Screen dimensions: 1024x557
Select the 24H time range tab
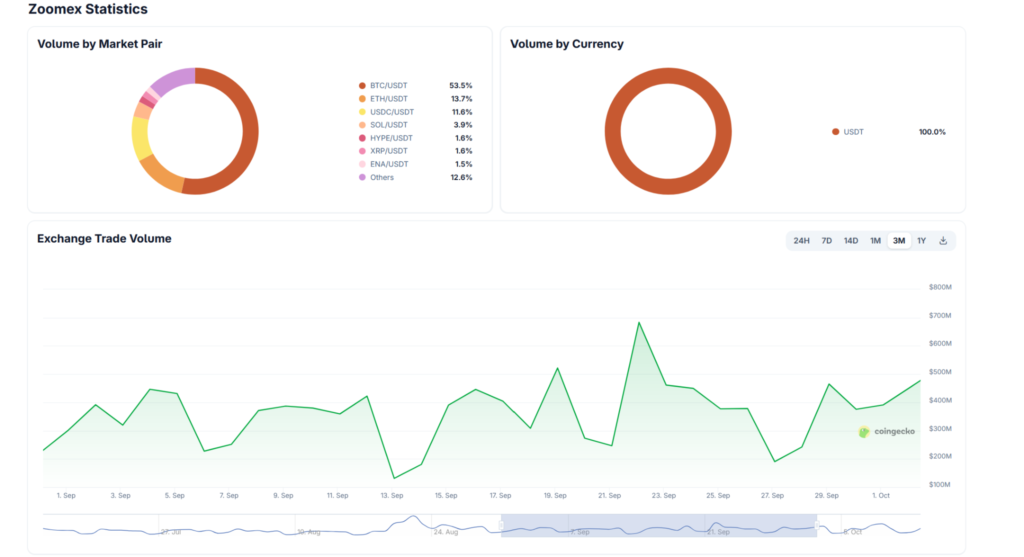tap(801, 241)
